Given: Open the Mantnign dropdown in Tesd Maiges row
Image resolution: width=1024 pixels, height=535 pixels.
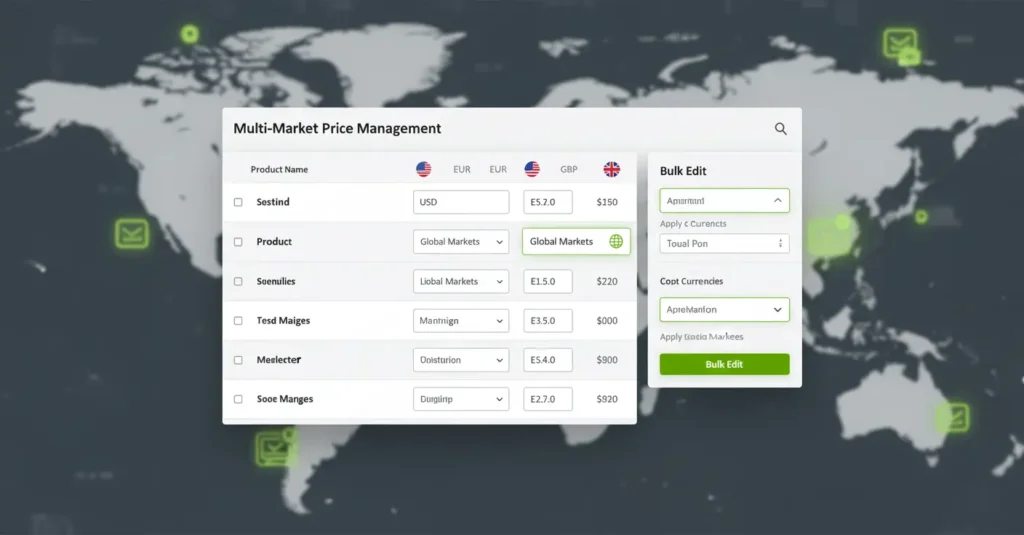Looking at the screenshot, I should click(x=461, y=321).
